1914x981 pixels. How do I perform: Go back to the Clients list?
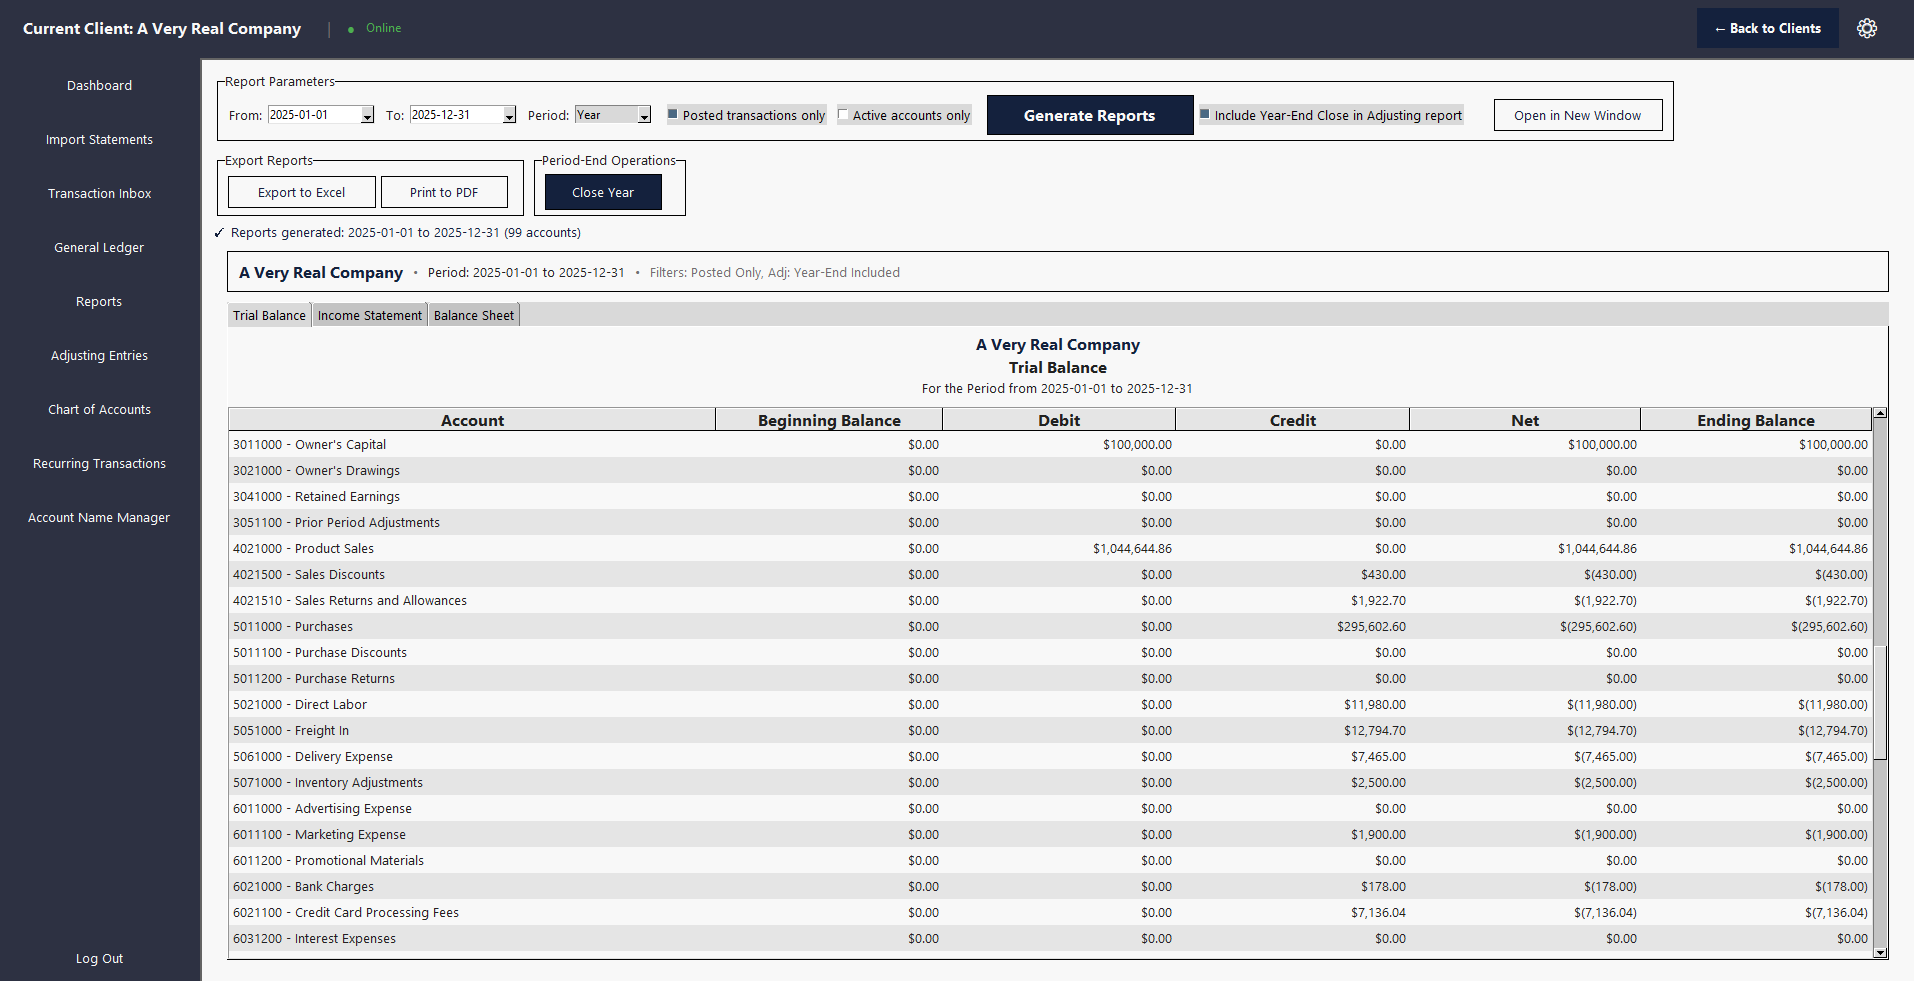pyautogui.click(x=1767, y=28)
